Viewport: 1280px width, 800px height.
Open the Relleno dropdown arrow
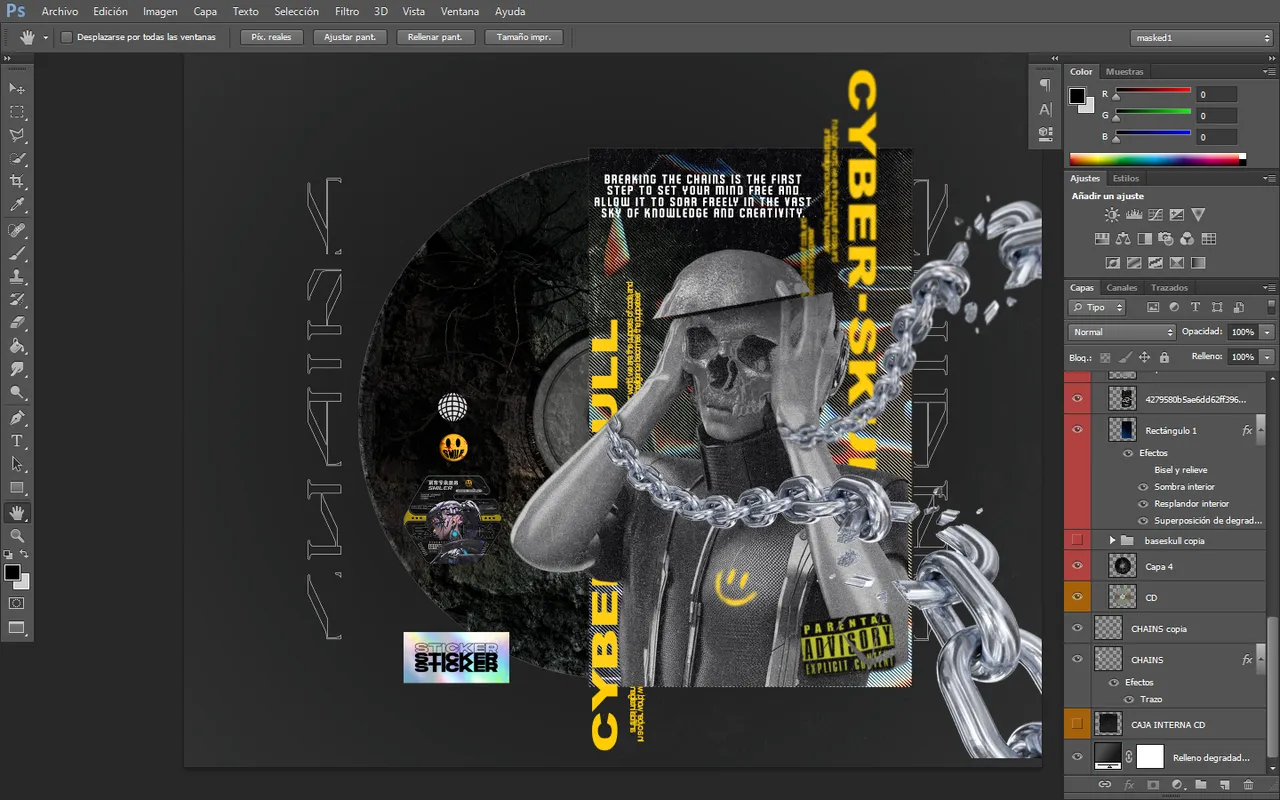pos(1267,357)
